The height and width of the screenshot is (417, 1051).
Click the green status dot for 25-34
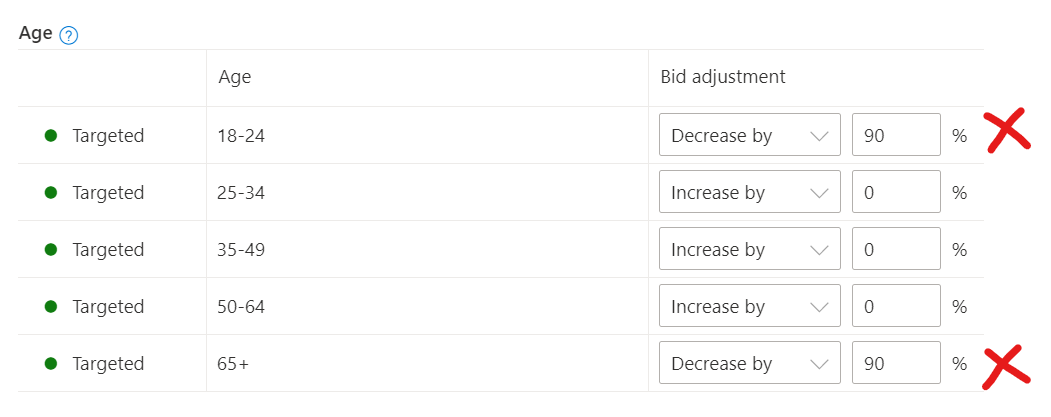50,192
